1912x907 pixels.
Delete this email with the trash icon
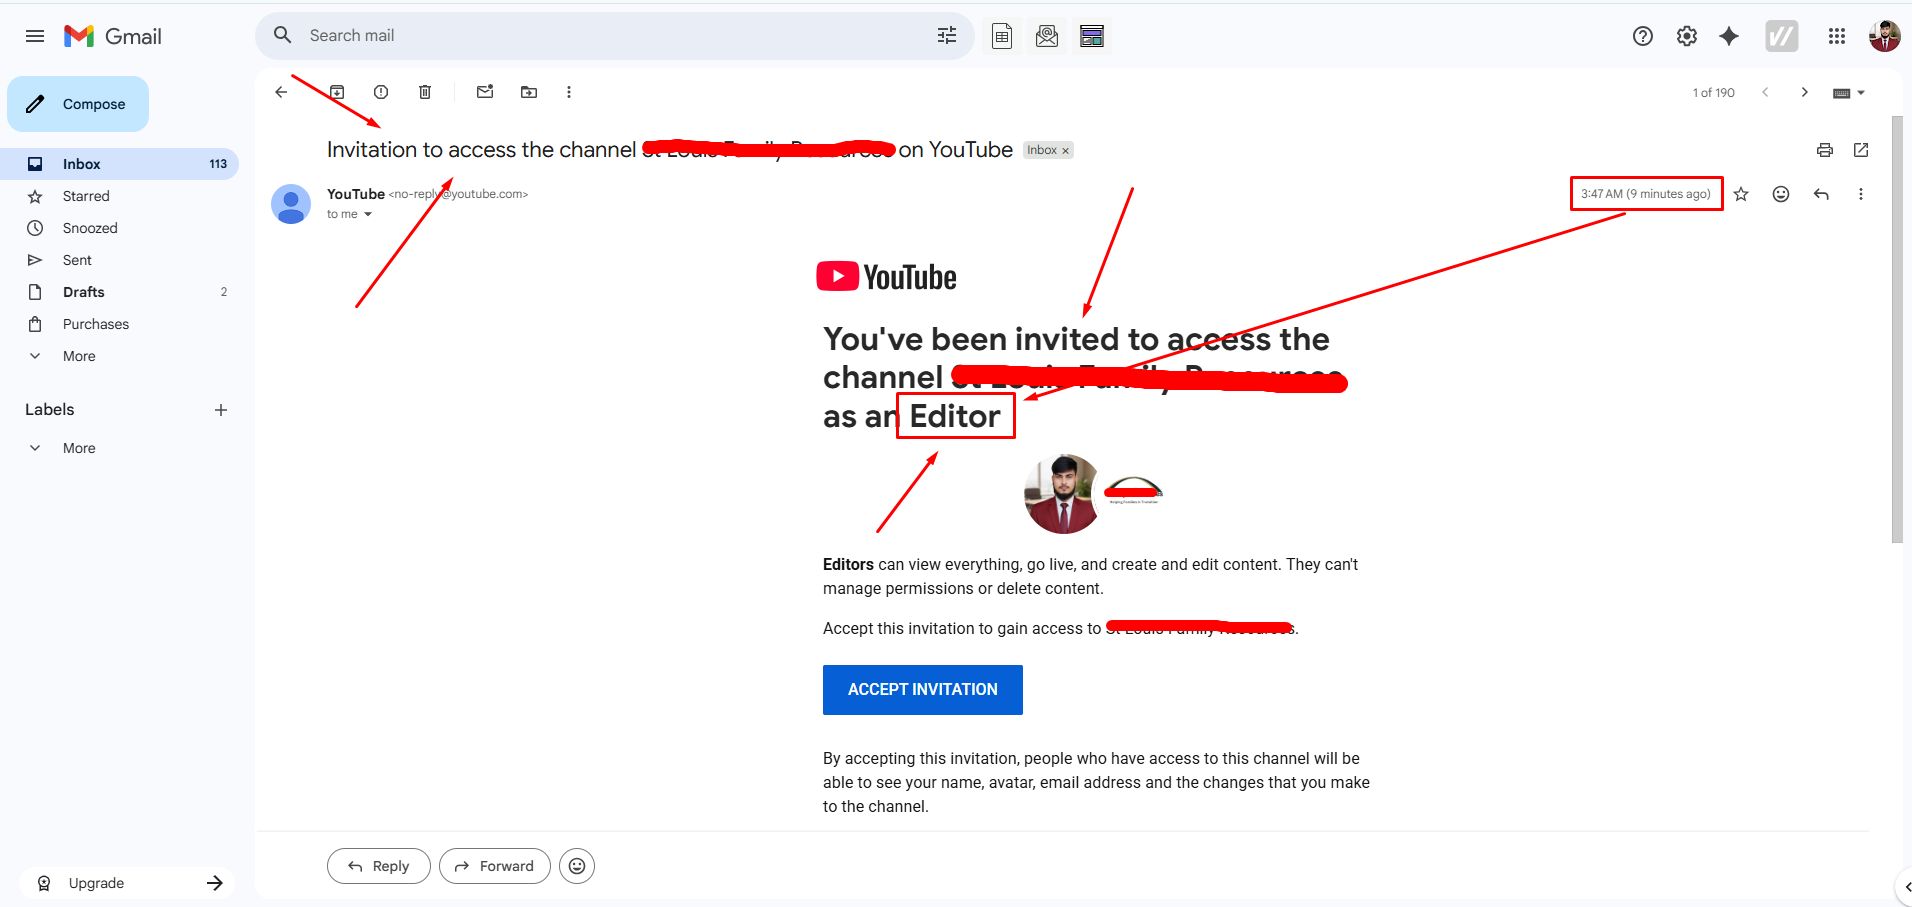click(x=425, y=92)
